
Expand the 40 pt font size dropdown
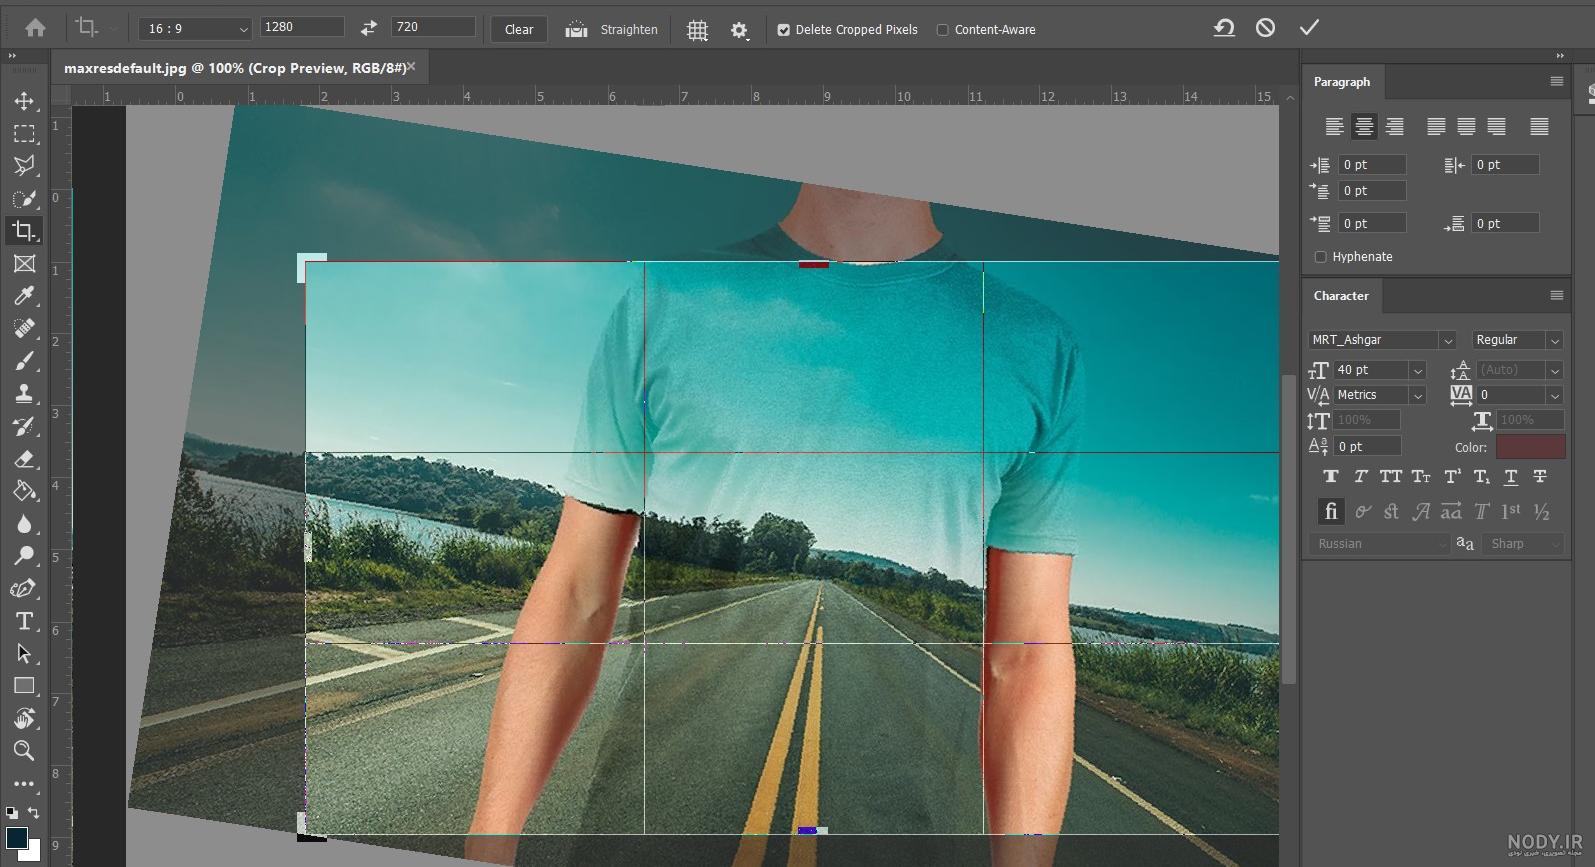pyautogui.click(x=1418, y=370)
